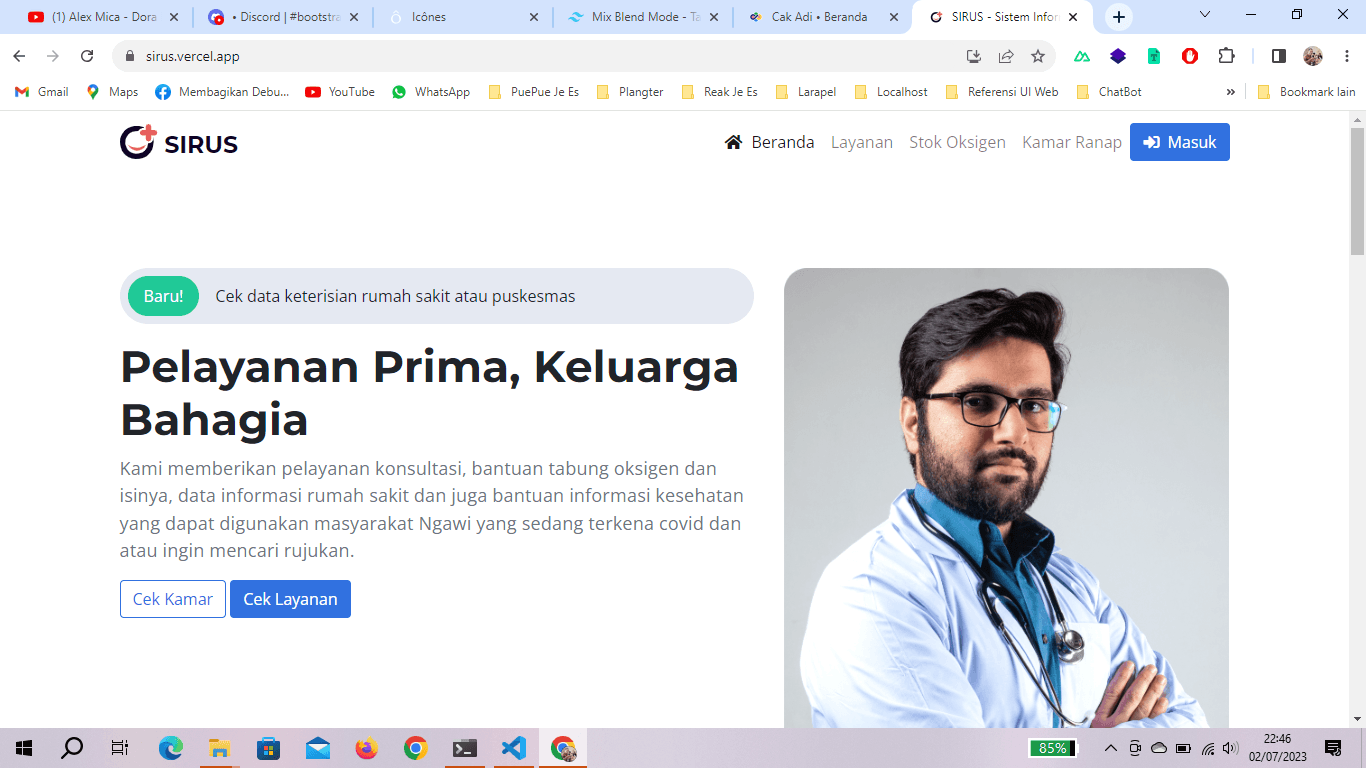
Task: Click the install app icon in address bar
Action: (x=974, y=56)
